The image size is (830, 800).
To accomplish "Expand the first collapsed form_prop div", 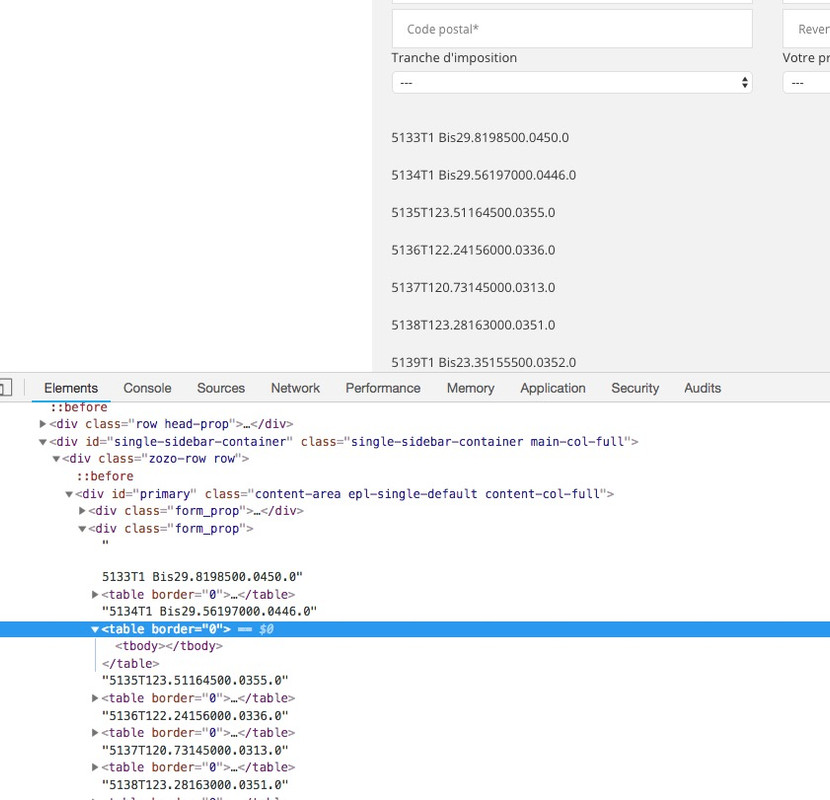I will [x=82, y=511].
